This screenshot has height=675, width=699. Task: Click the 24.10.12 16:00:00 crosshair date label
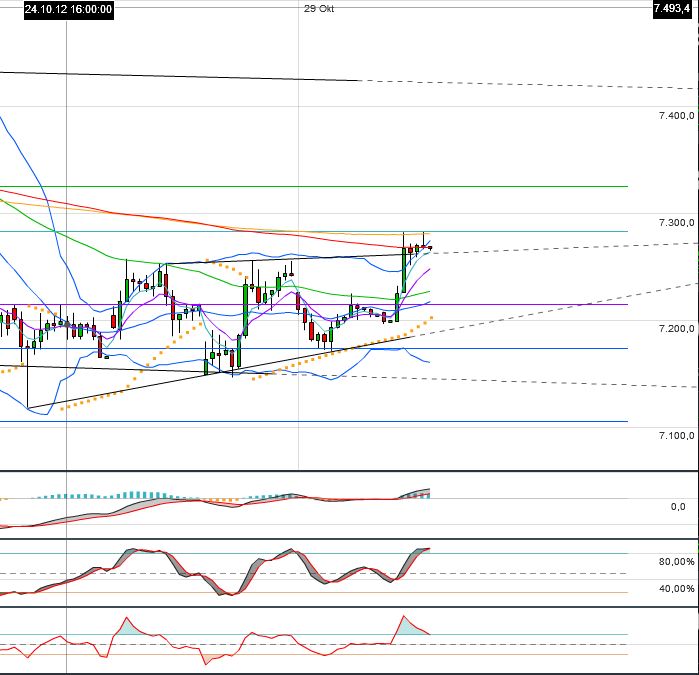pos(68,9)
